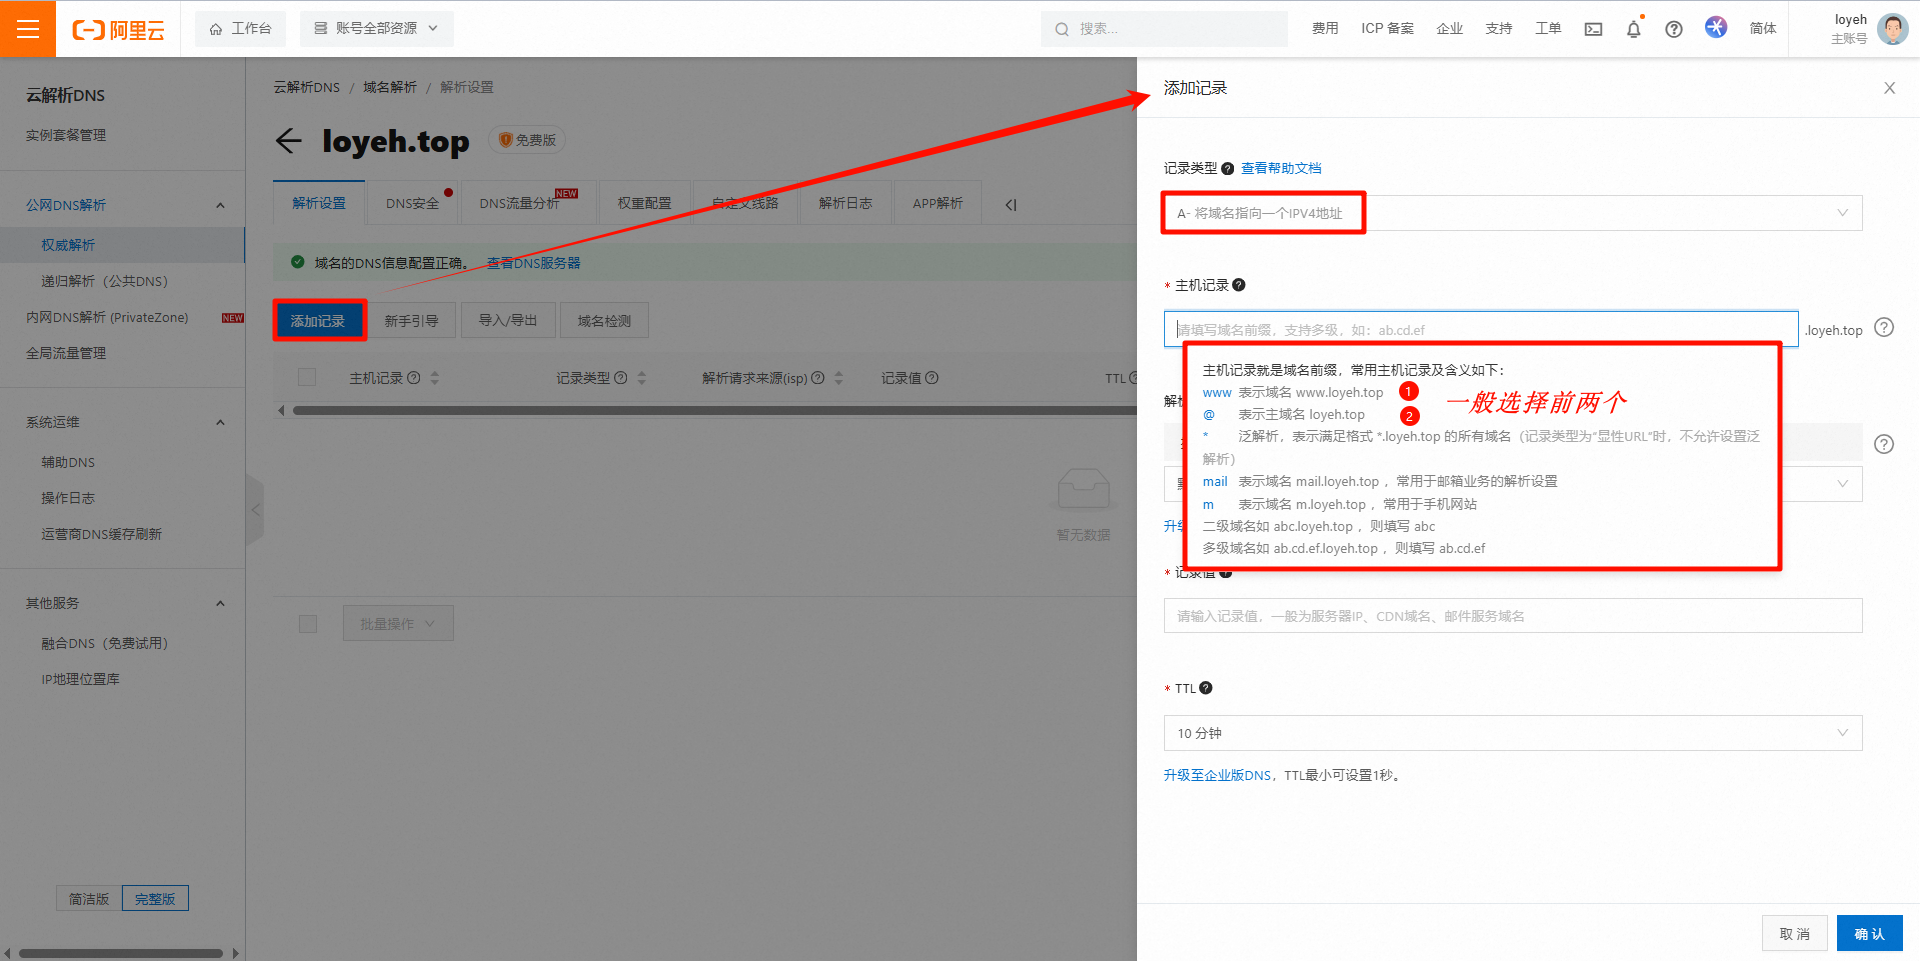Open the 费用 menu in top bar

(x=1325, y=29)
